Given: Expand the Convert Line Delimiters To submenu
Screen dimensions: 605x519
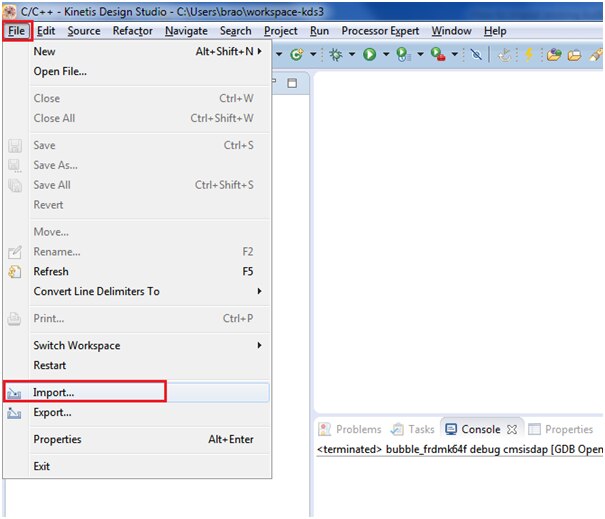Looking at the screenshot, I should [259, 291].
